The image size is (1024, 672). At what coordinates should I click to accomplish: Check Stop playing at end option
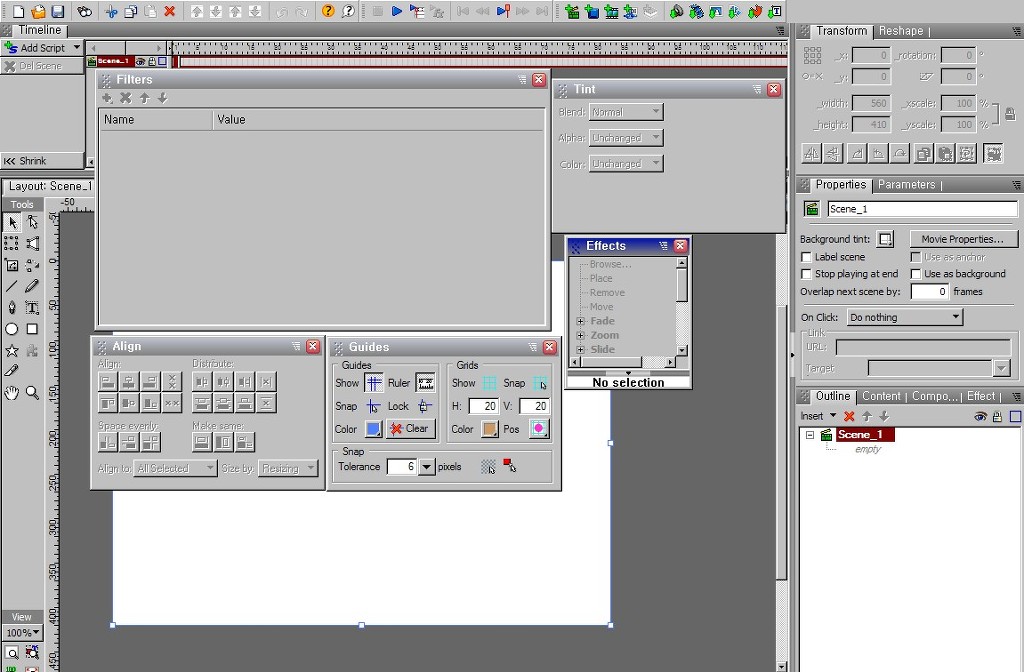coord(807,274)
